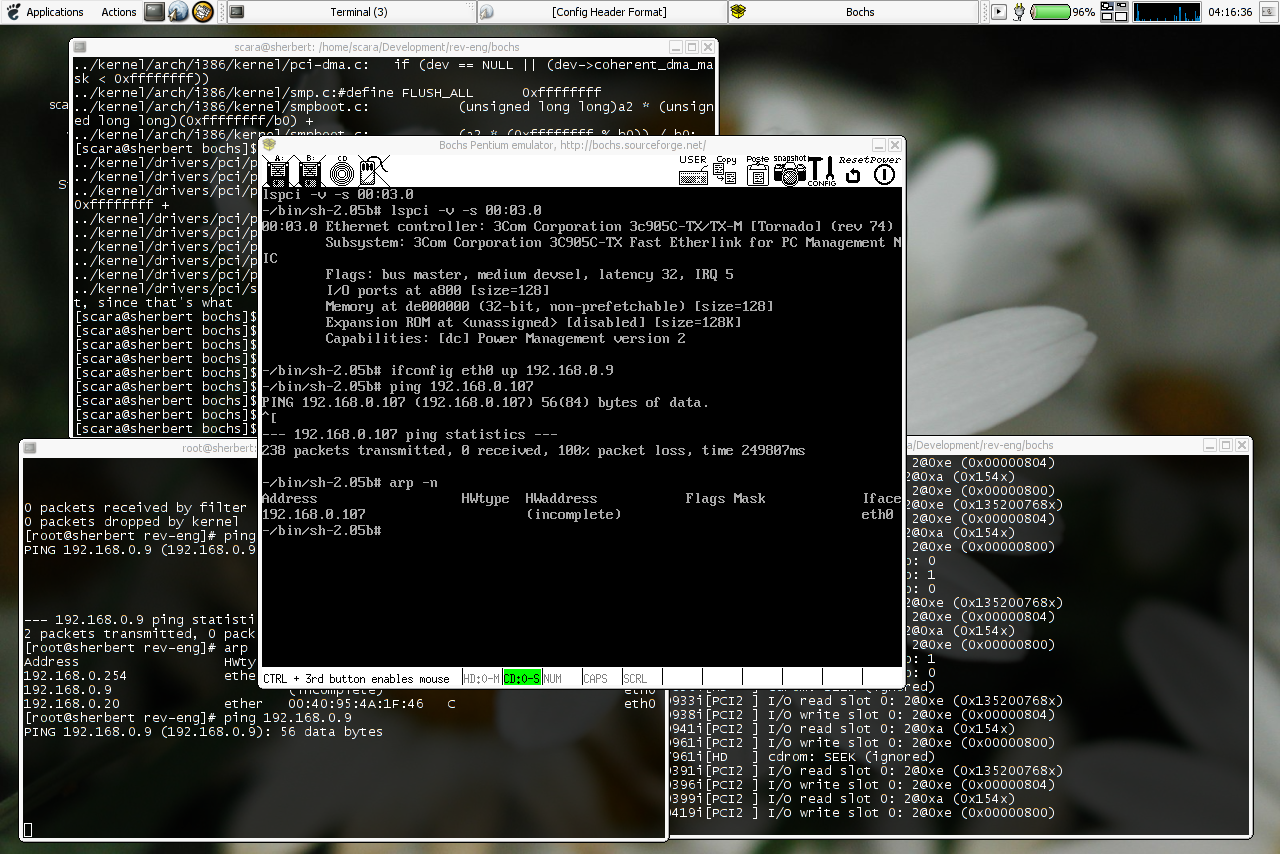
Task: Click the Development/rev-eng/bochs log window title
Action: (978, 445)
